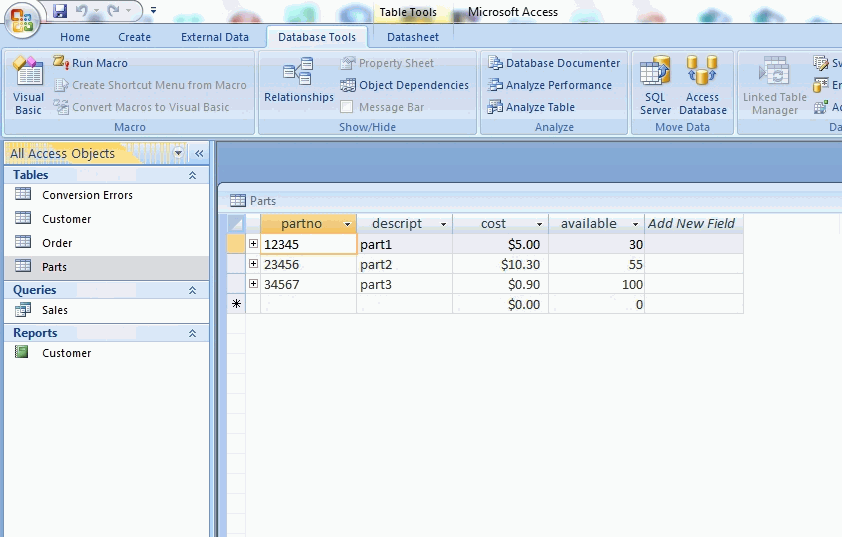This screenshot has width=842, height=537.
Task: Toggle the Message Bar checkbox
Action: click(x=347, y=107)
